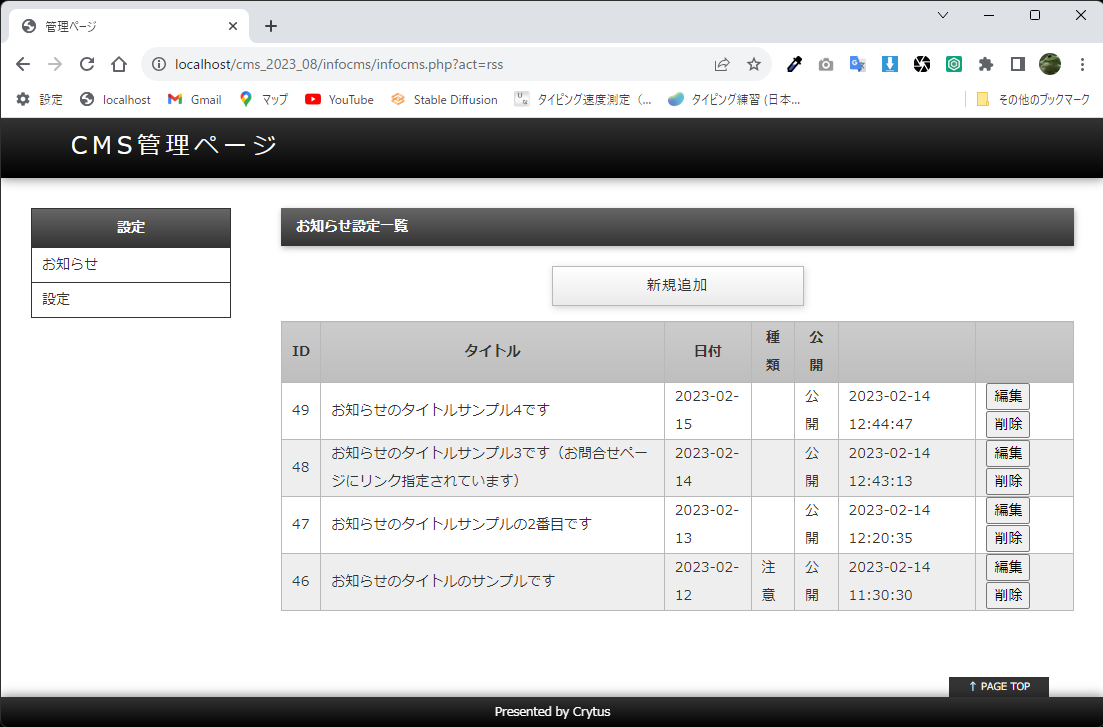This screenshot has height=727, width=1103.
Task: Bookmark this page with the star icon
Action: tap(754, 64)
